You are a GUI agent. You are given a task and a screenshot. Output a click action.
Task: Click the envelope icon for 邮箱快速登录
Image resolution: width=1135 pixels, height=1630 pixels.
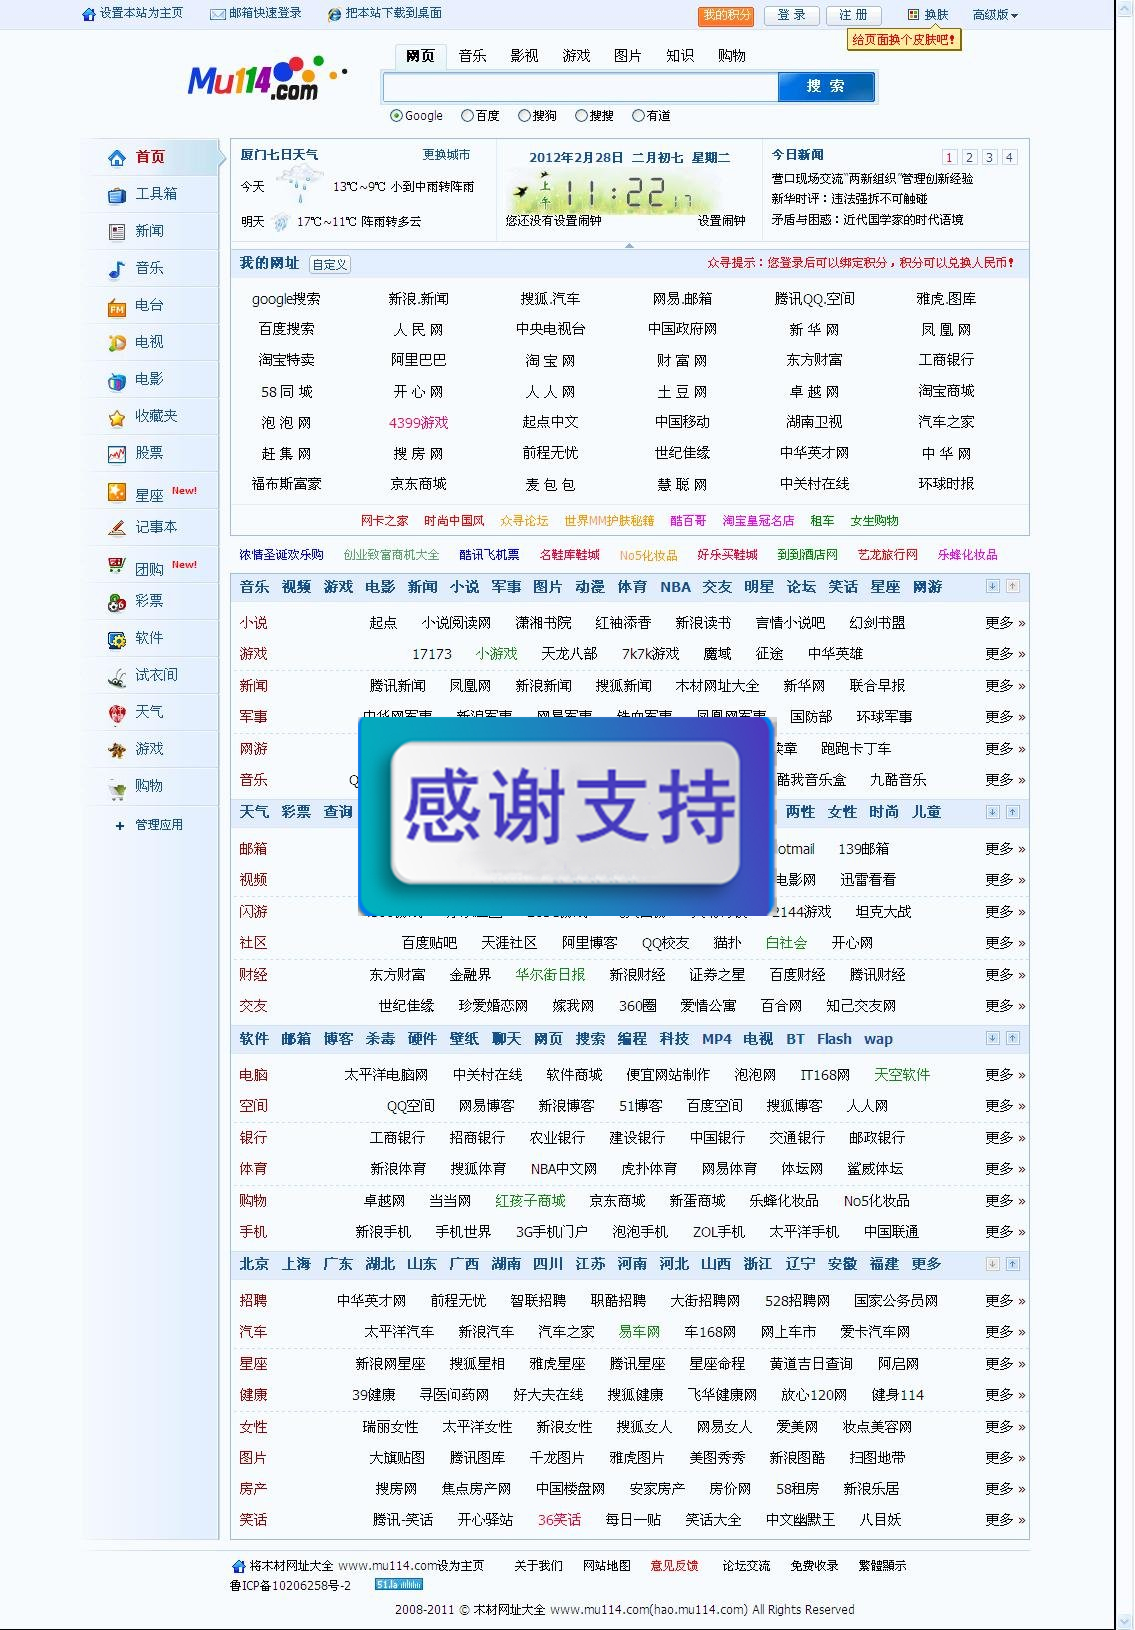pos(217,14)
